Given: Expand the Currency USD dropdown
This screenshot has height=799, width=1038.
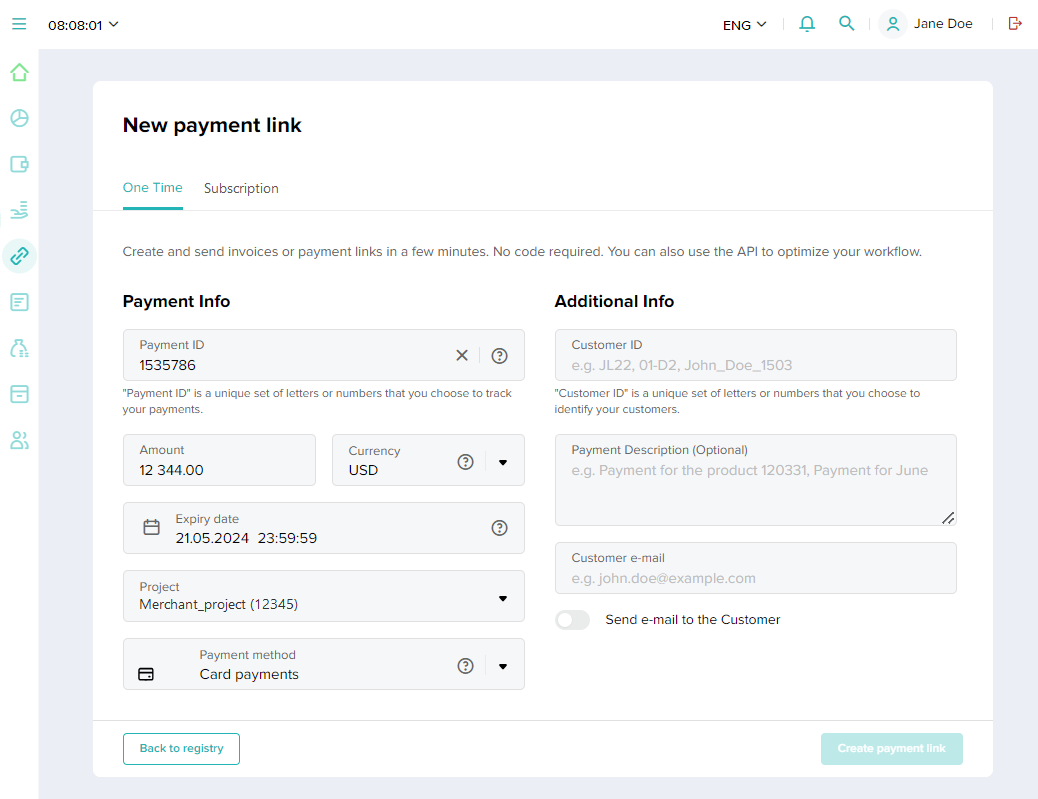Looking at the screenshot, I should click(503, 462).
